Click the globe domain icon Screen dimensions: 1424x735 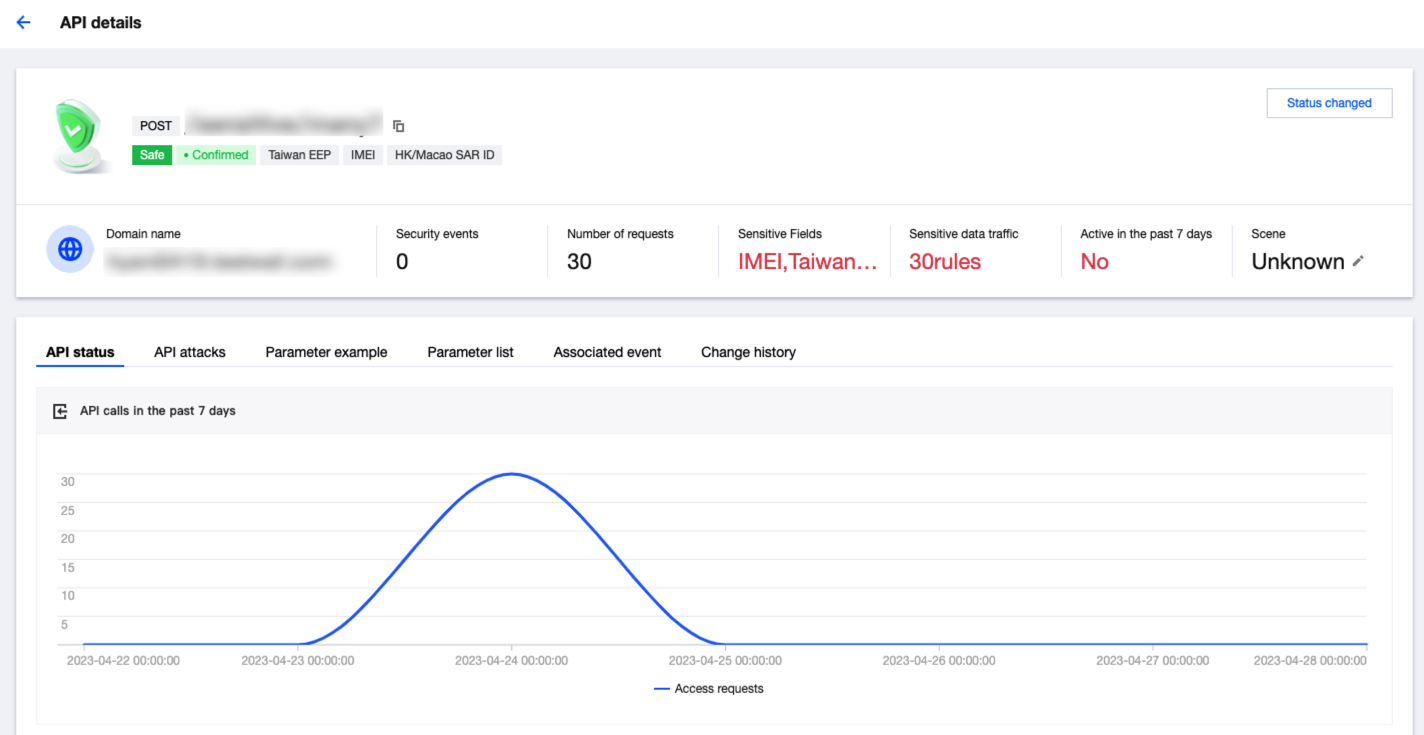point(70,250)
